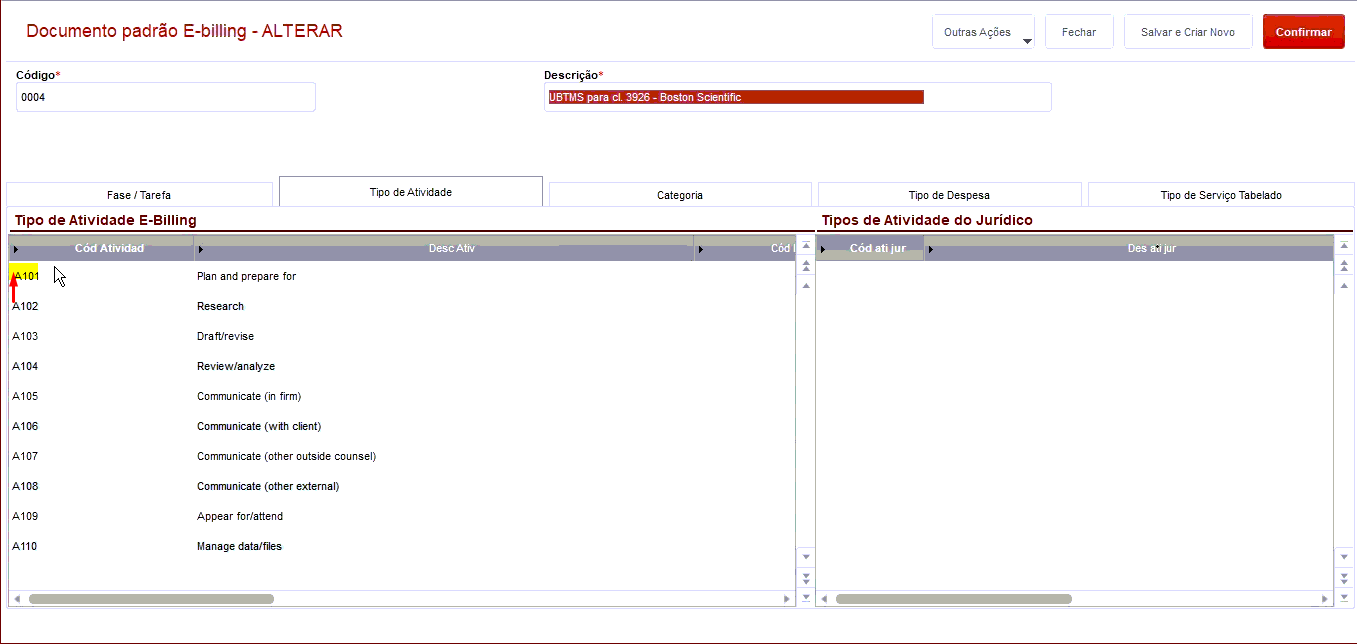Click left arrow of Jurídico grid horizontal scrollbar
This screenshot has width=1357, height=644.
[823, 599]
